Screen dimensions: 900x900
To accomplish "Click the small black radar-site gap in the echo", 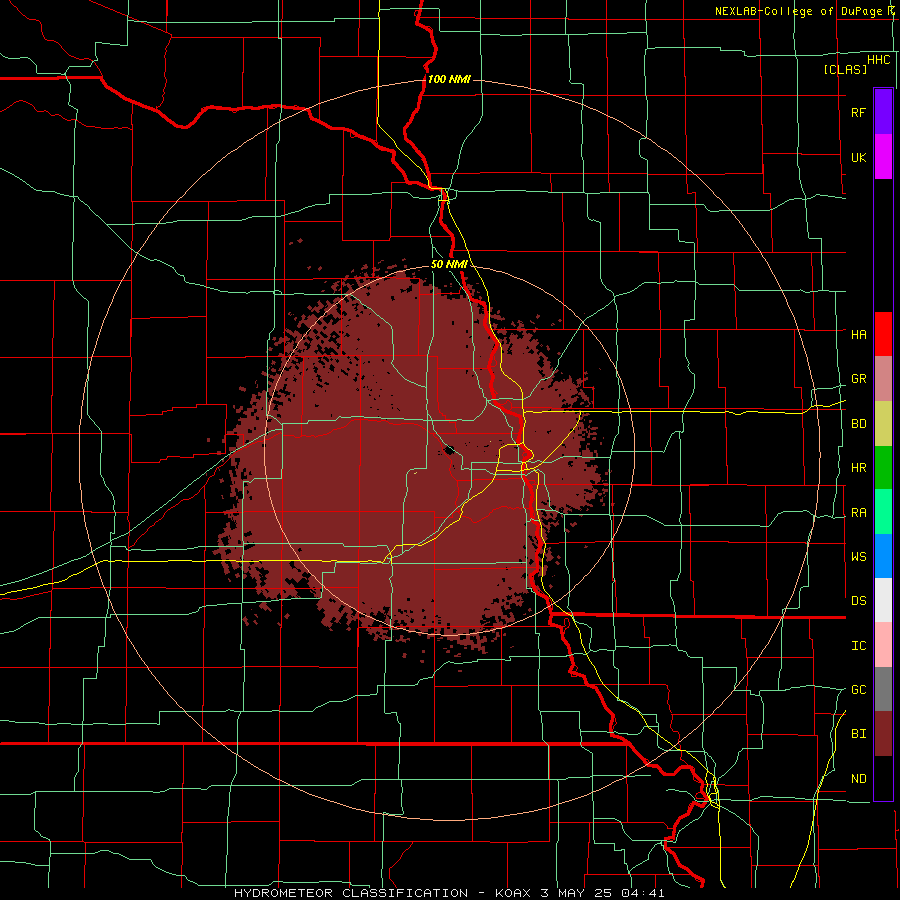I will [x=449, y=449].
